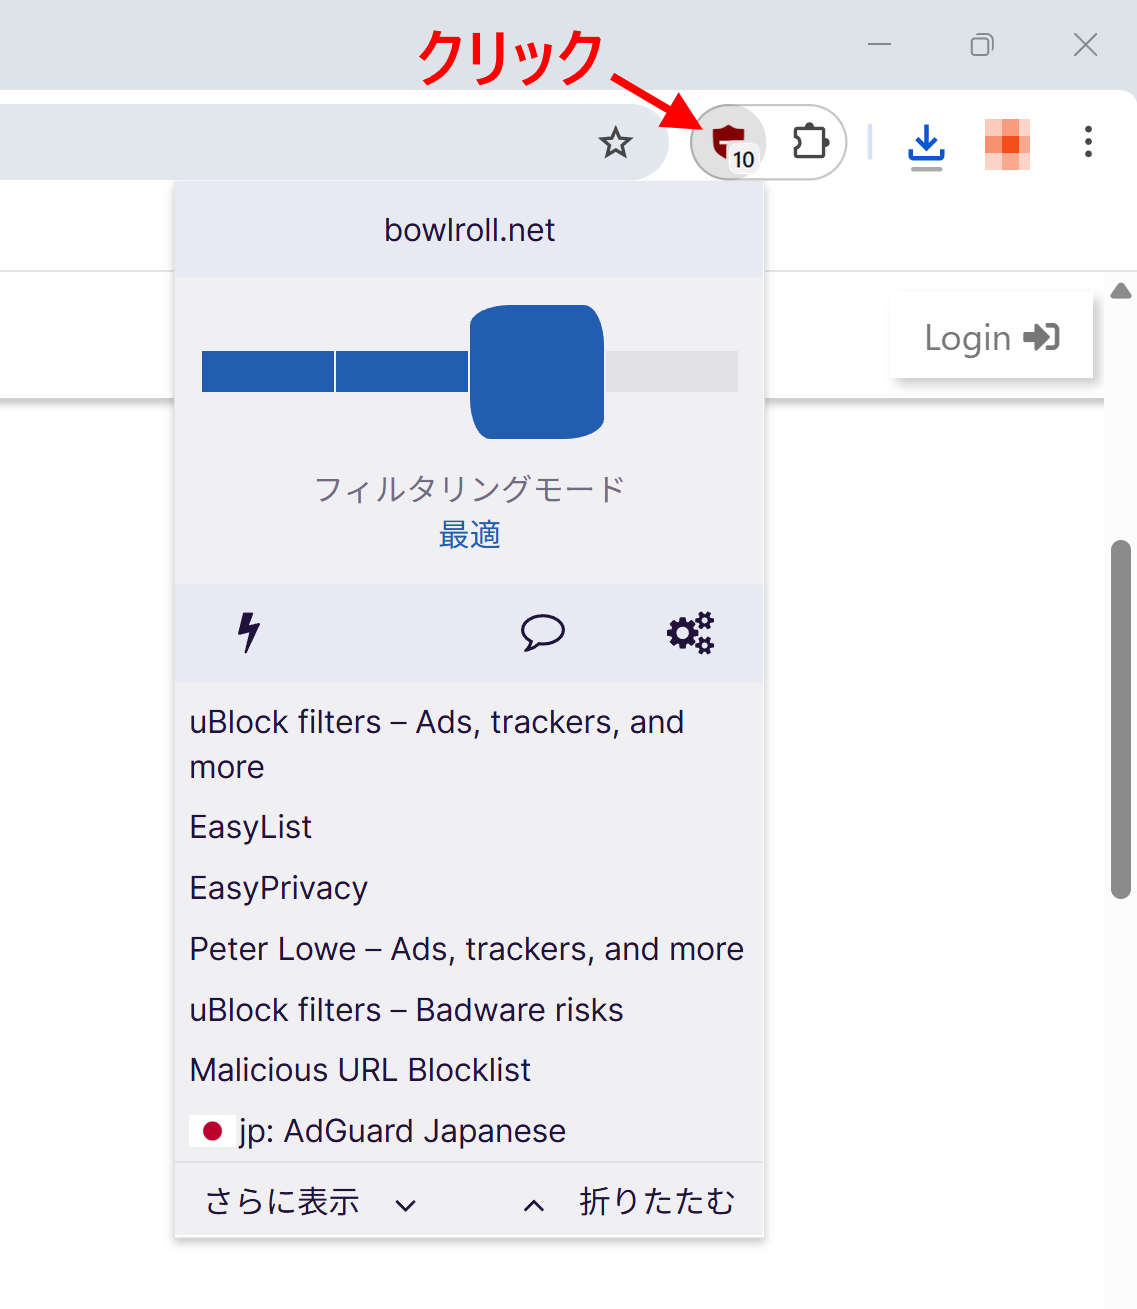Open the Chrome three-dot menu

(1088, 142)
